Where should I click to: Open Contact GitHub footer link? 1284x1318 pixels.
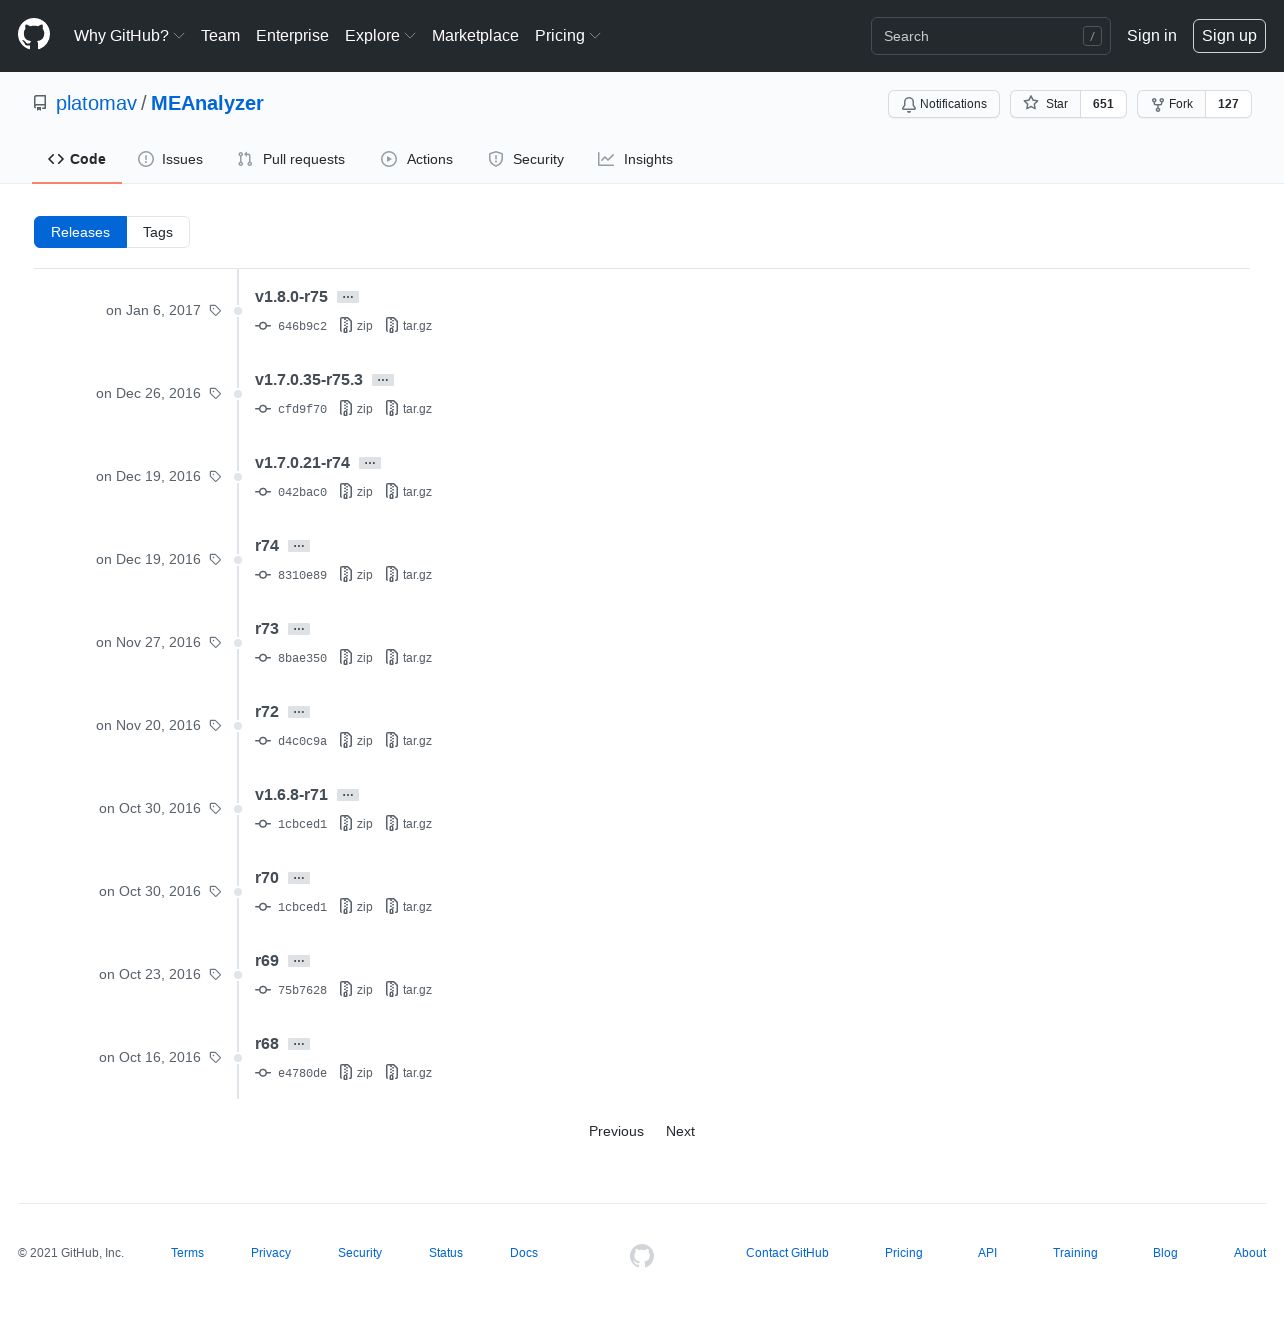point(787,1253)
